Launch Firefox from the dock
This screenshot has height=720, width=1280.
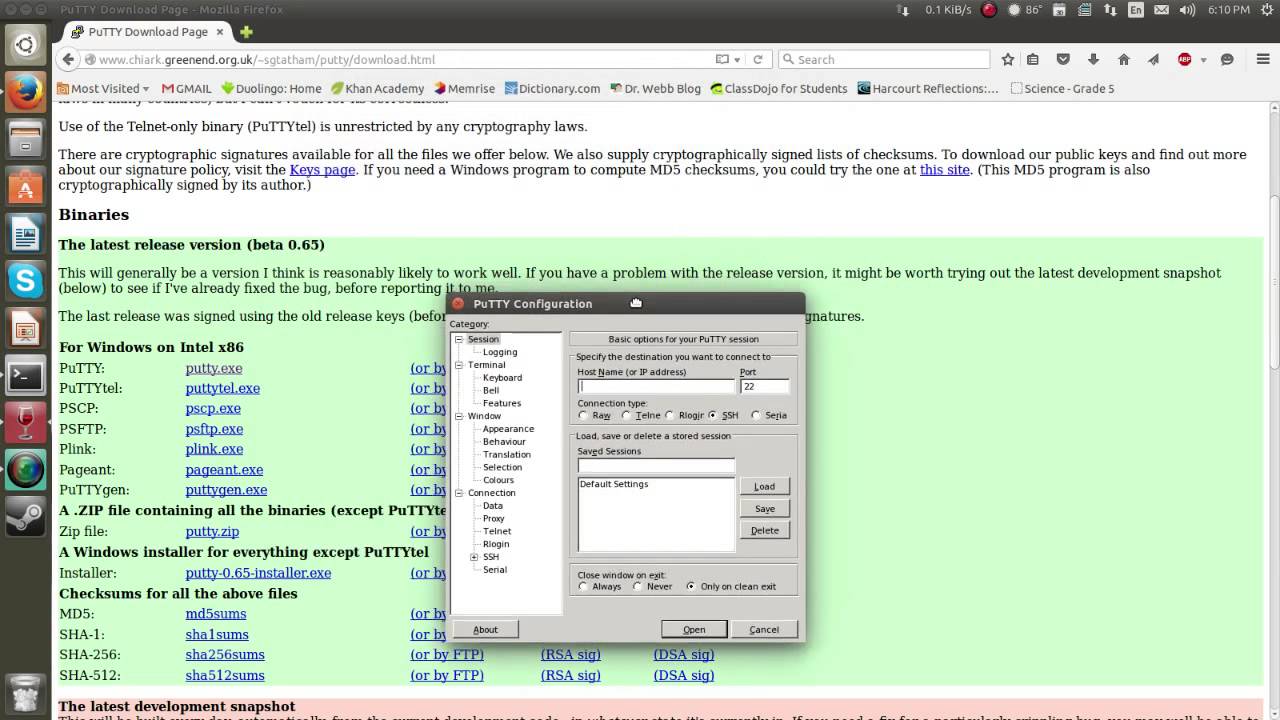tap(25, 92)
